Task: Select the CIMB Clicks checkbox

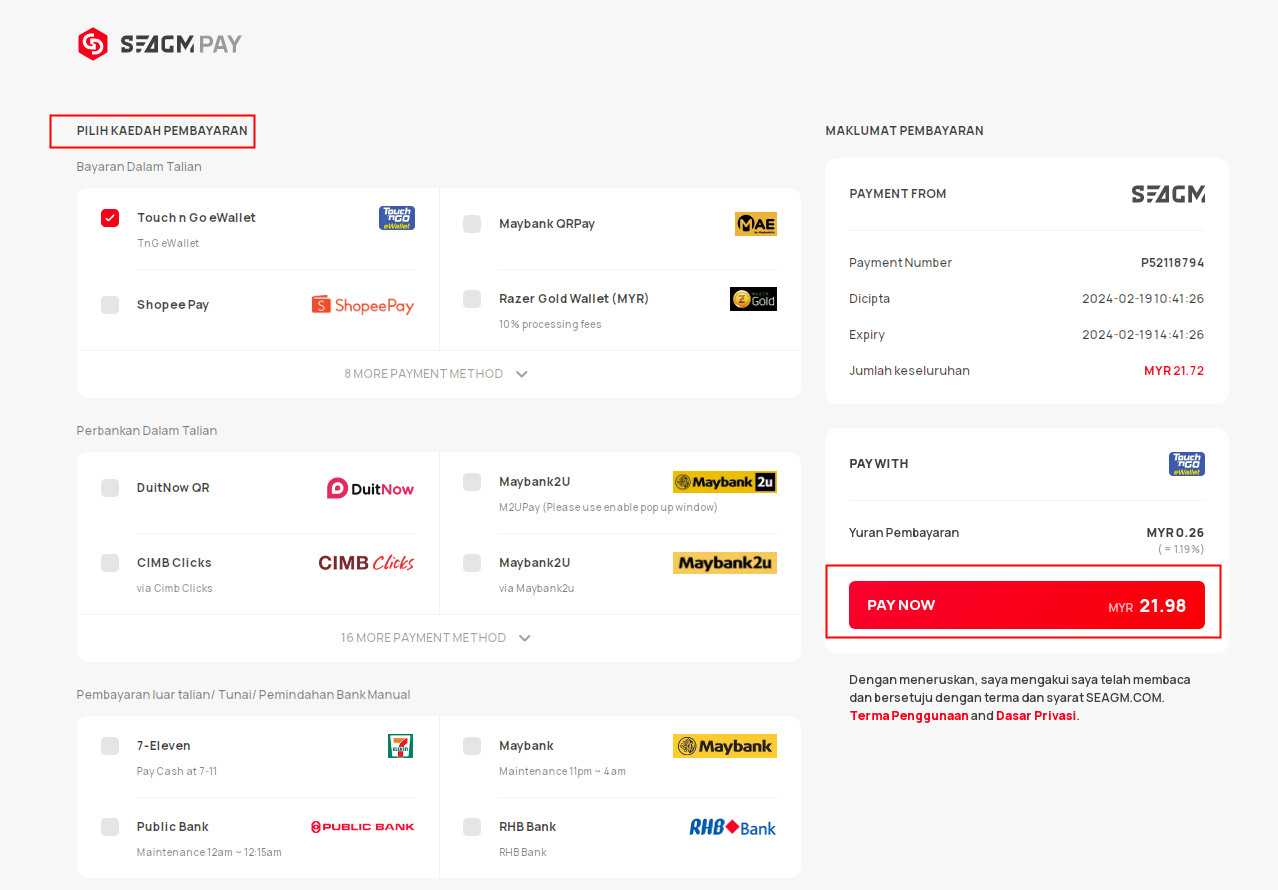Action: pos(110,563)
